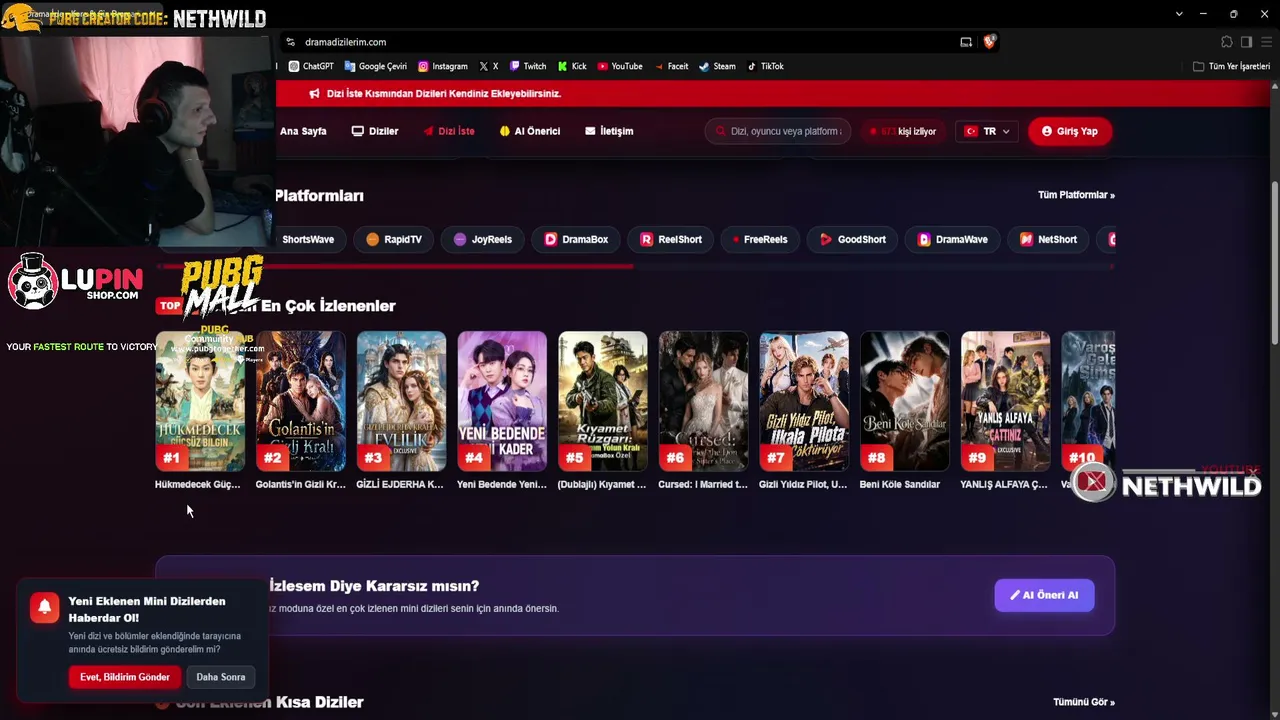Click the 'kişi izliyor' viewer counter
Image resolution: width=1280 pixels, height=720 pixels.
[x=905, y=131]
